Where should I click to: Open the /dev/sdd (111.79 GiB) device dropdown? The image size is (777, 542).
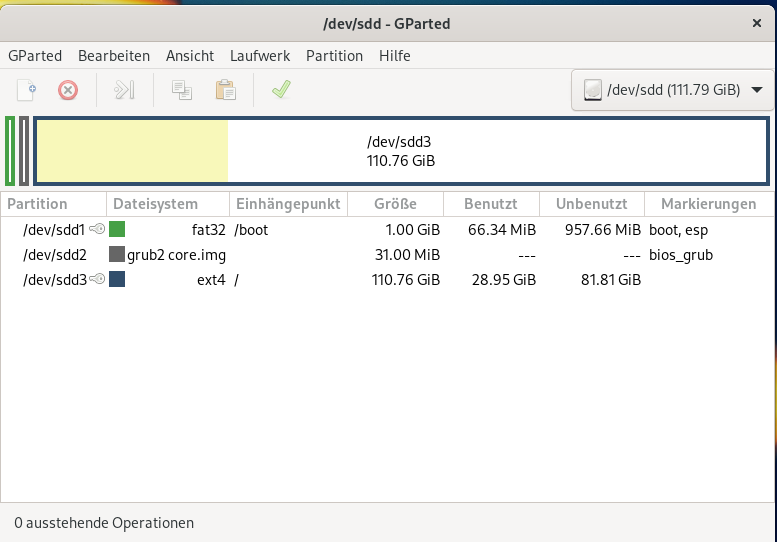[x=672, y=90]
